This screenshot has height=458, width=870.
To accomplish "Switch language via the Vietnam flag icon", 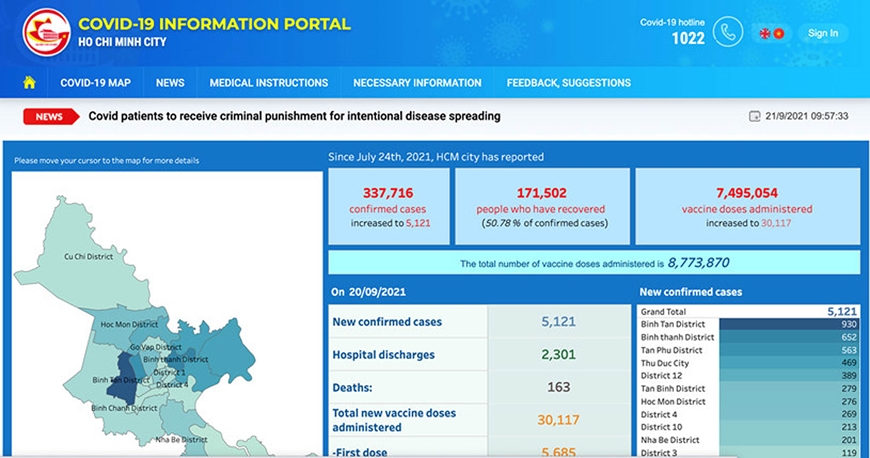I will pos(778,33).
